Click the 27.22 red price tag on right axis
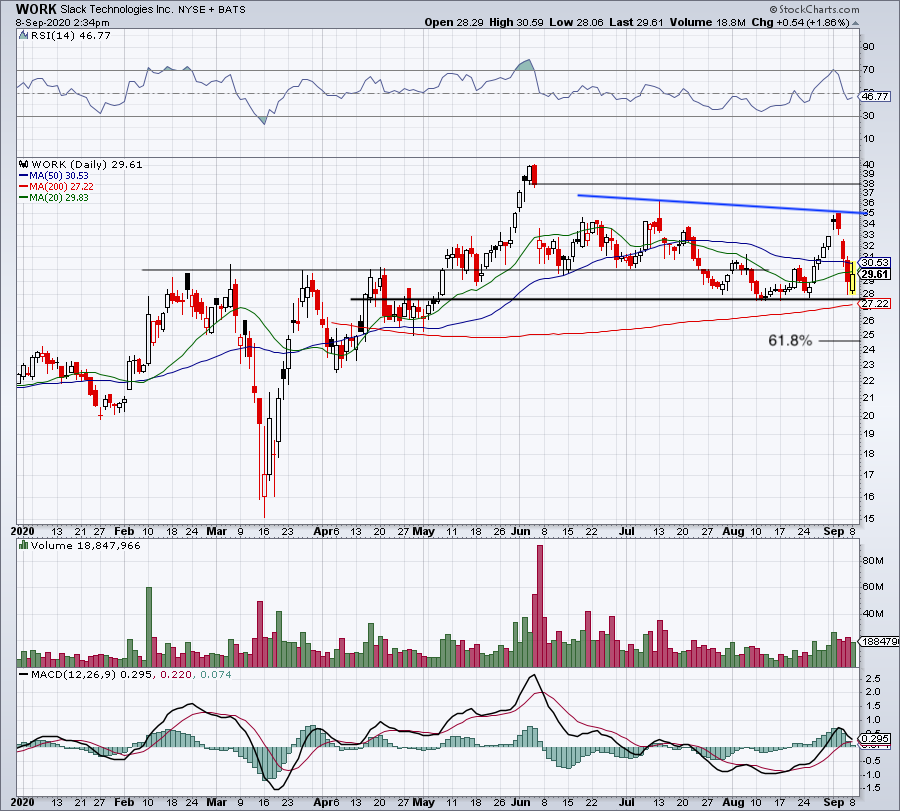The width and height of the screenshot is (900, 811). [x=875, y=304]
